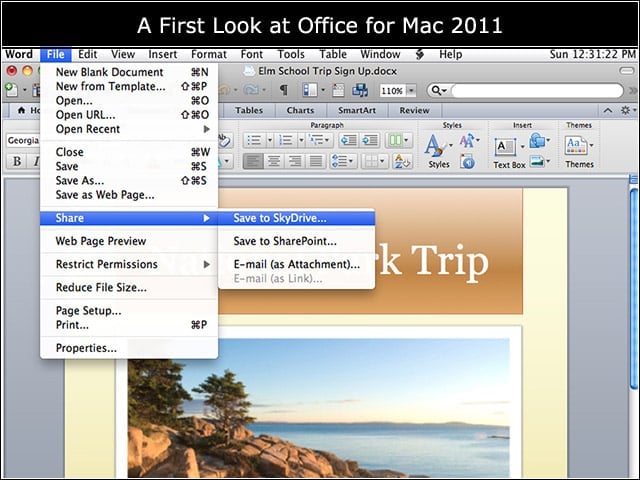Toggle Align Text Right

click(x=295, y=161)
